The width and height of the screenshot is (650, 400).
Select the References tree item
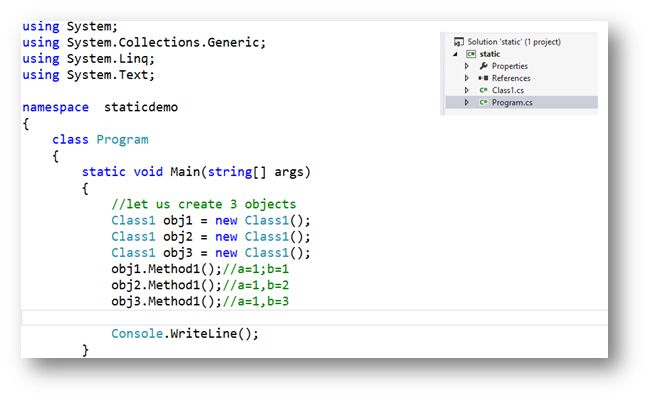click(x=511, y=78)
